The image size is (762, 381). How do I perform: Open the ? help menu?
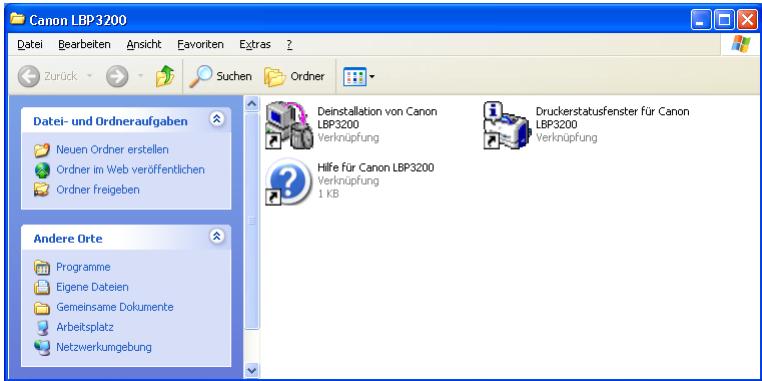(x=289, y=45)
